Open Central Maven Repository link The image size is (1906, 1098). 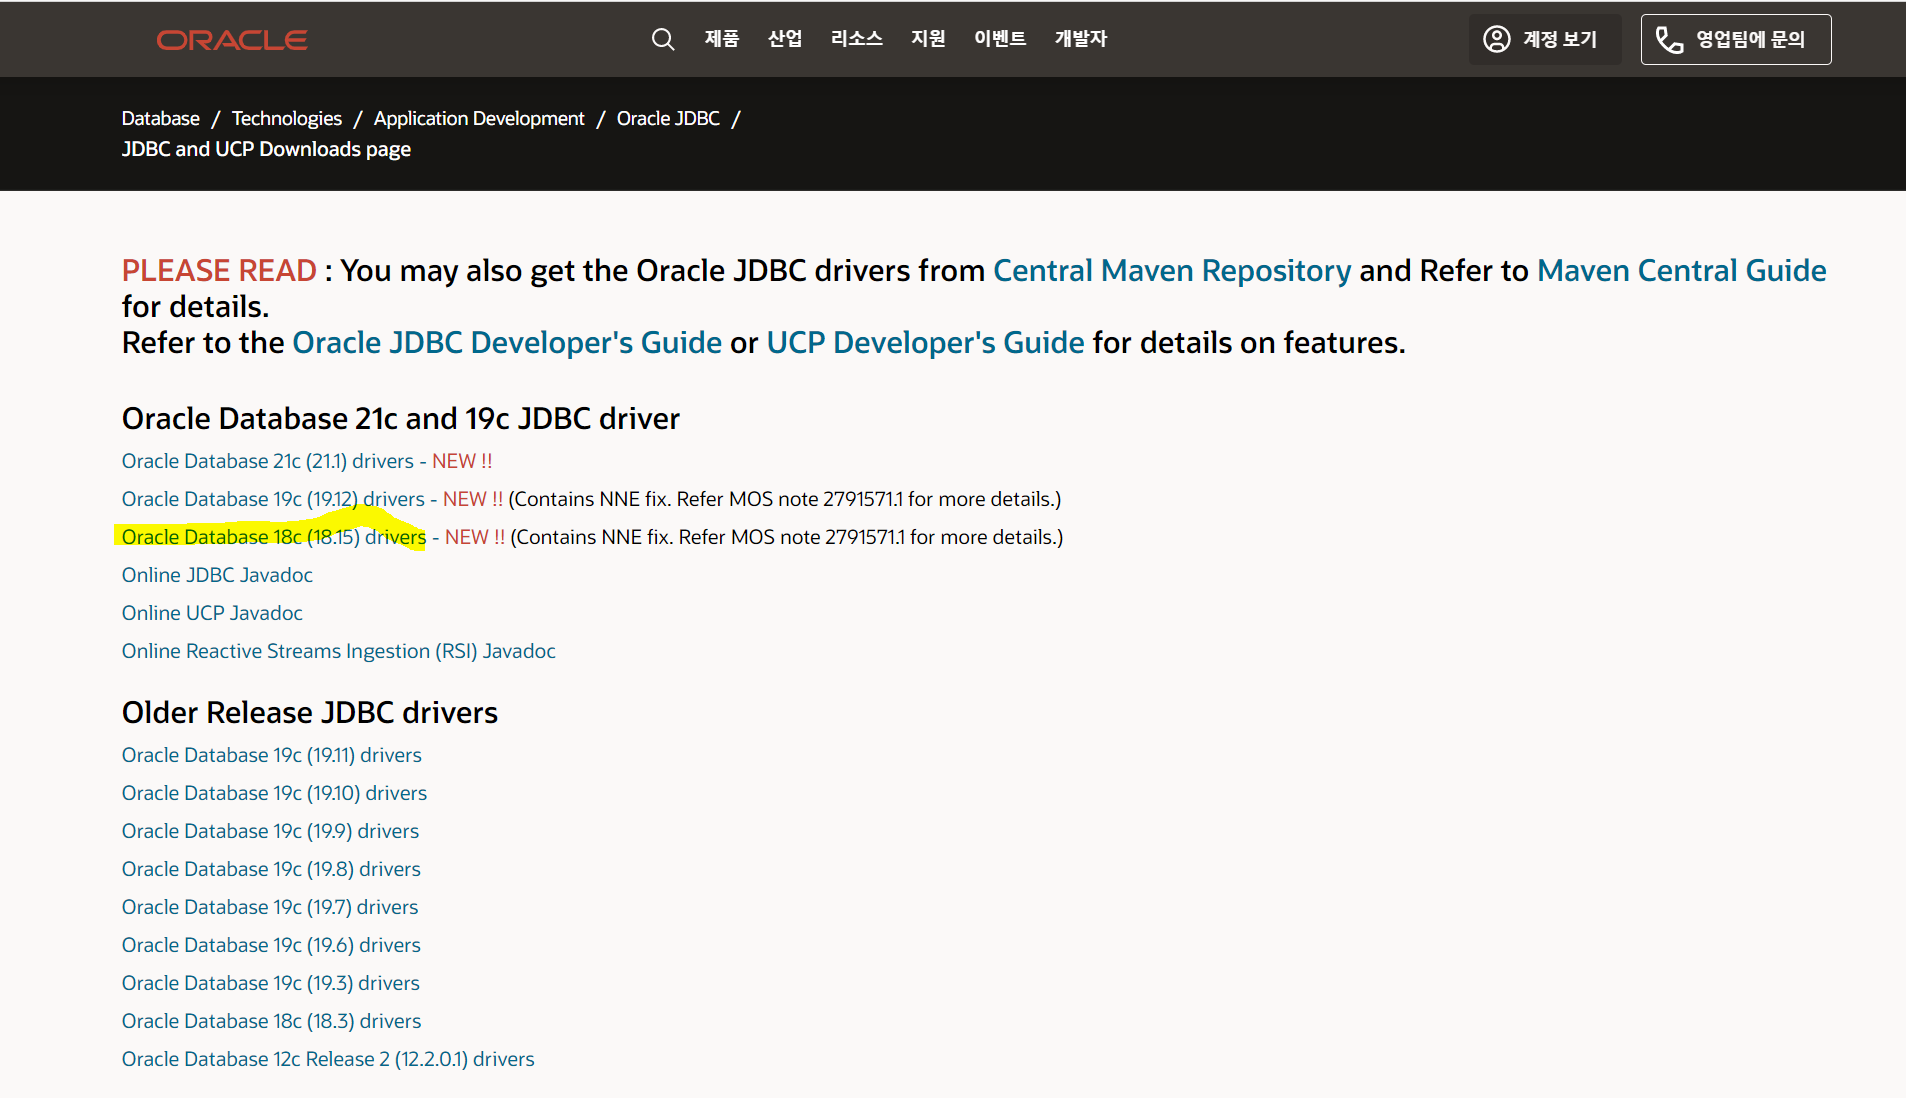1172,270
